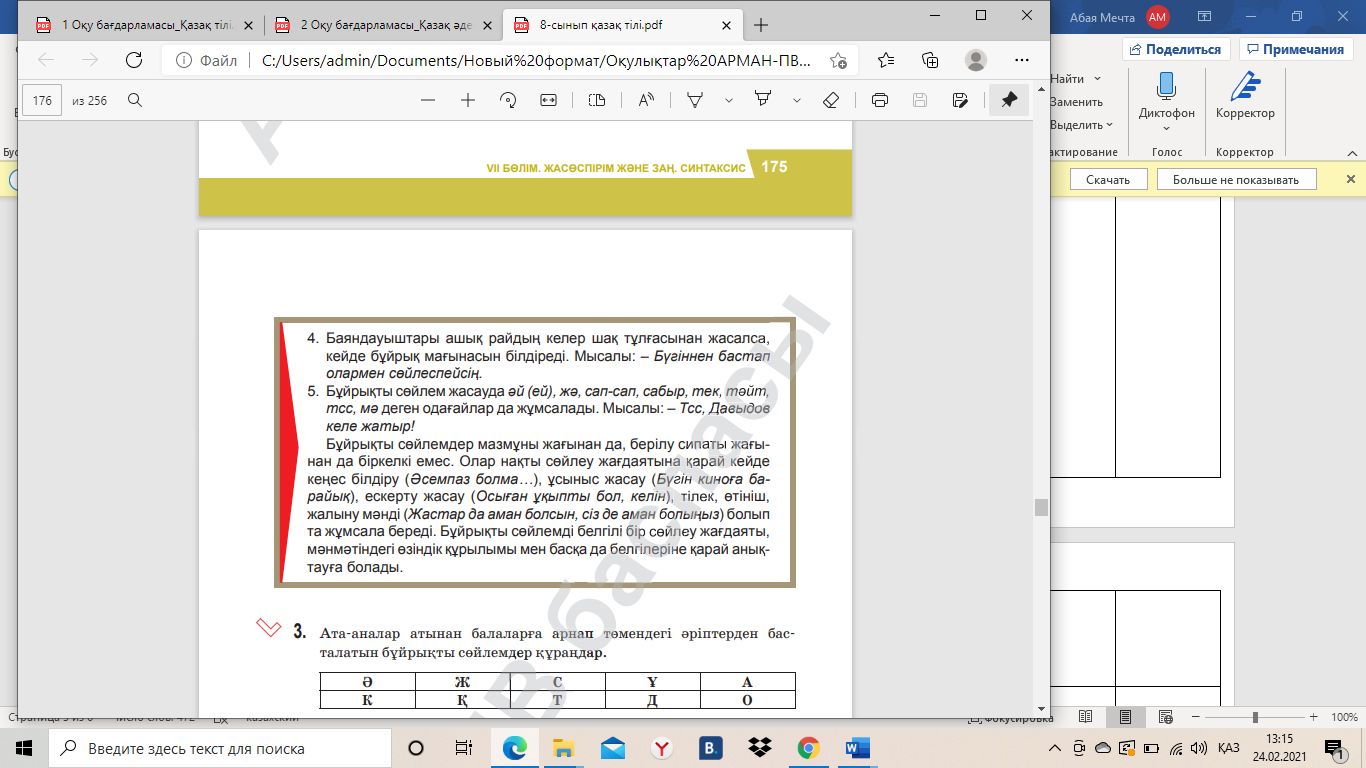Screen dimensions: 1366x768
Task: Select the Highlight marker tool
Action: pyautogui.click(x=763, y=100)
